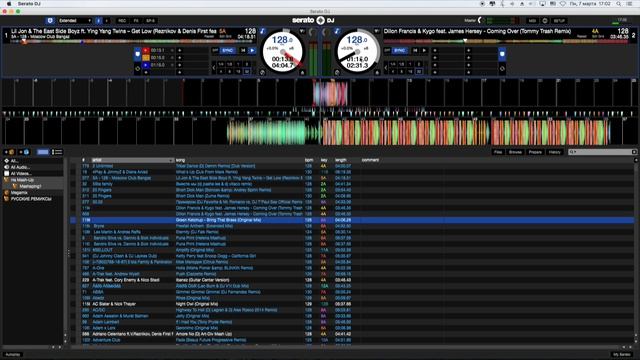Image resolution: width=640 pixels, height=360 pixels.
Task: Click the MIDI button
Action: 532,21
